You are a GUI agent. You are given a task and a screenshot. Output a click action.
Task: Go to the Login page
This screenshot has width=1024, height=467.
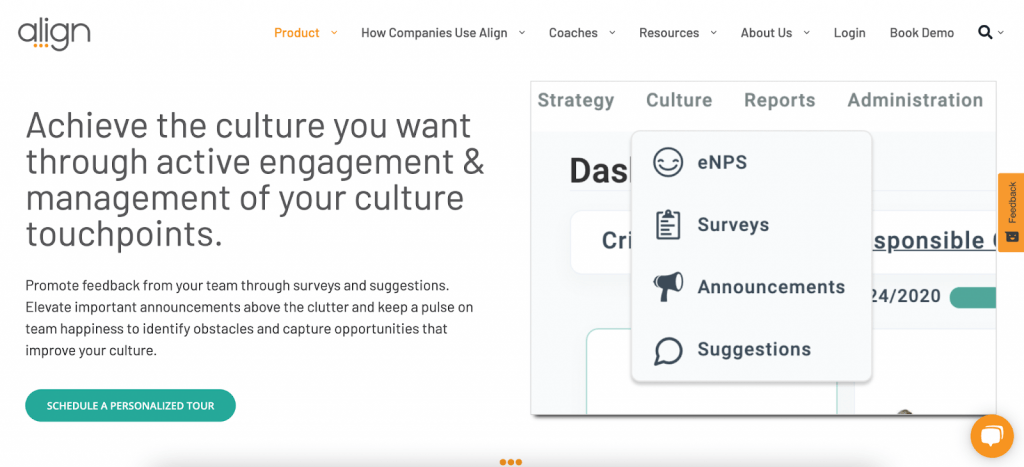click(850, 33)
